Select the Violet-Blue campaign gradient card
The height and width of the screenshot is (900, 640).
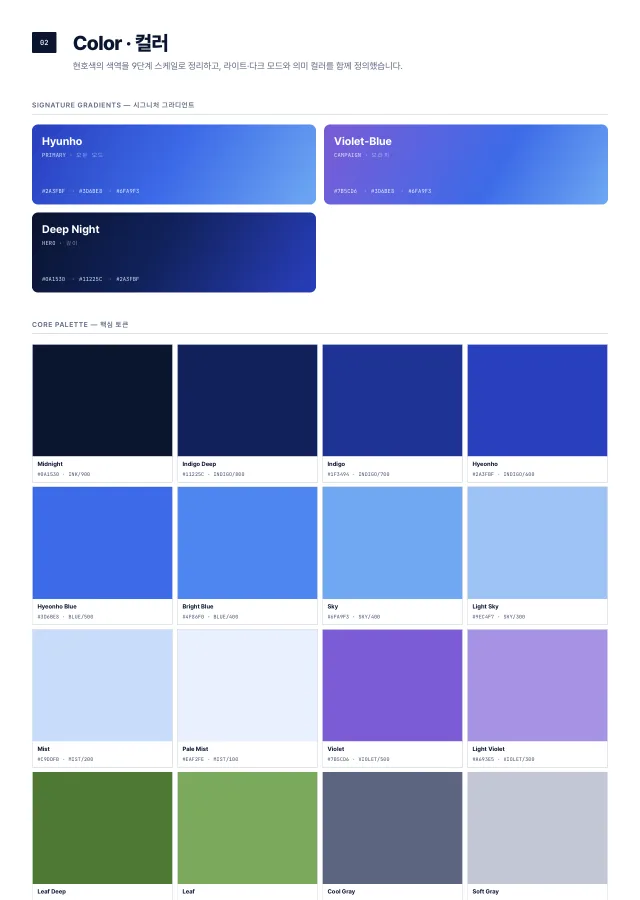point(466,164)
